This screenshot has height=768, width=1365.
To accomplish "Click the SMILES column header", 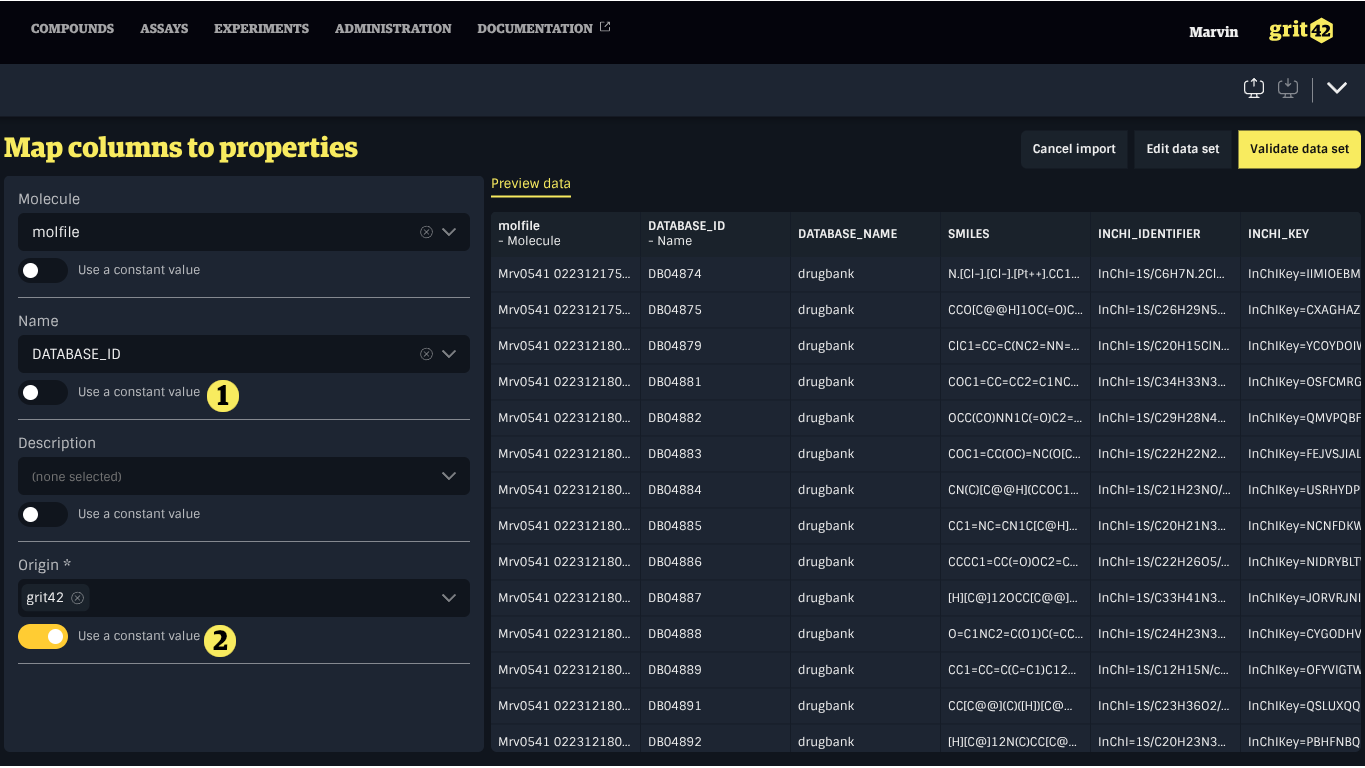I will click(1015, 233).
